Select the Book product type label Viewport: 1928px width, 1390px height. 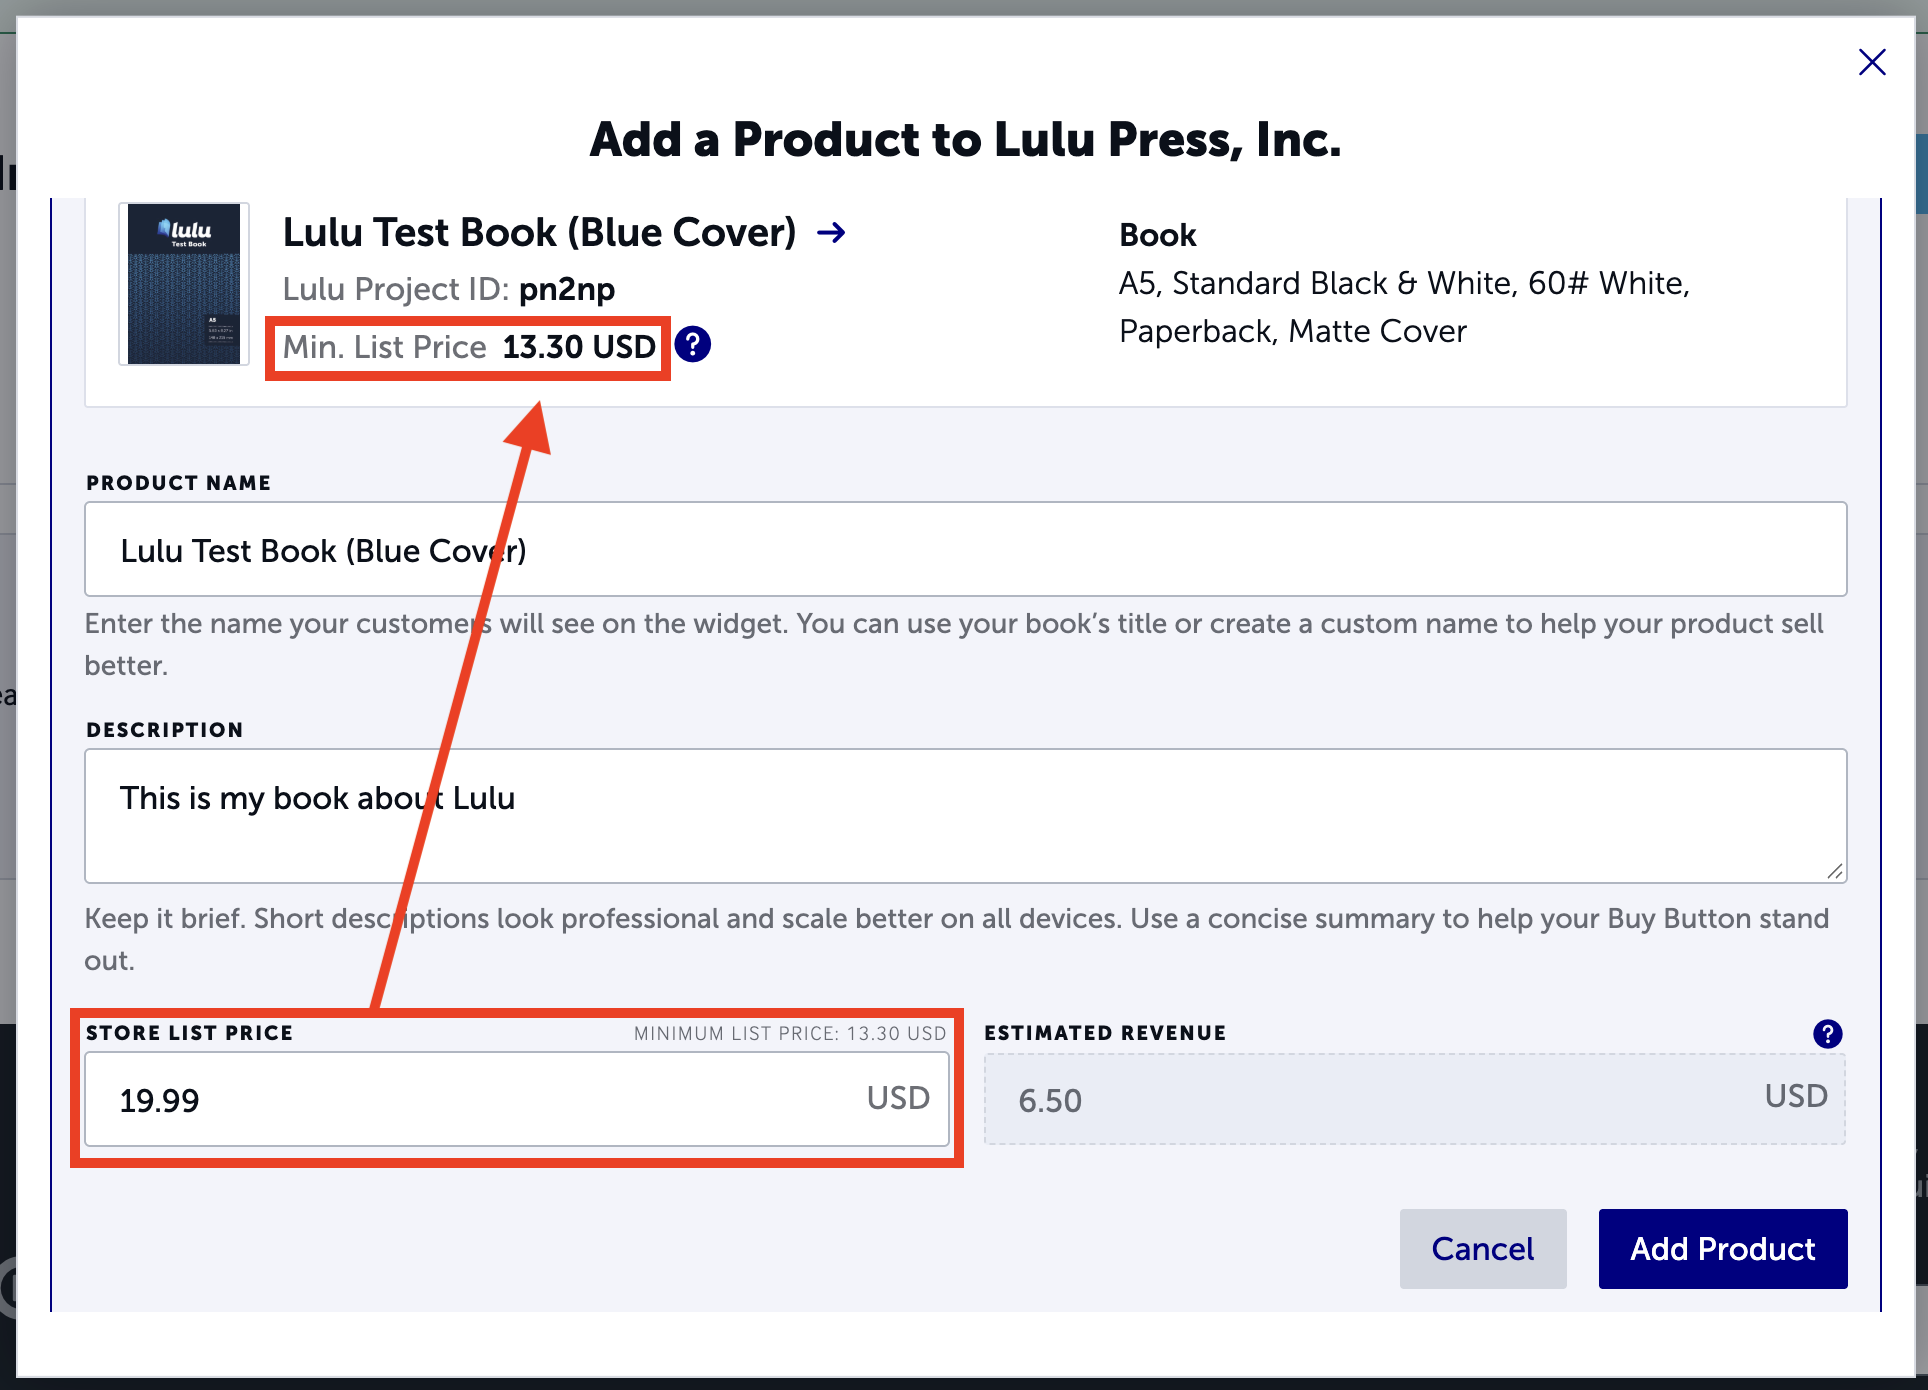pyautogui.click(x=1157, y=235)
